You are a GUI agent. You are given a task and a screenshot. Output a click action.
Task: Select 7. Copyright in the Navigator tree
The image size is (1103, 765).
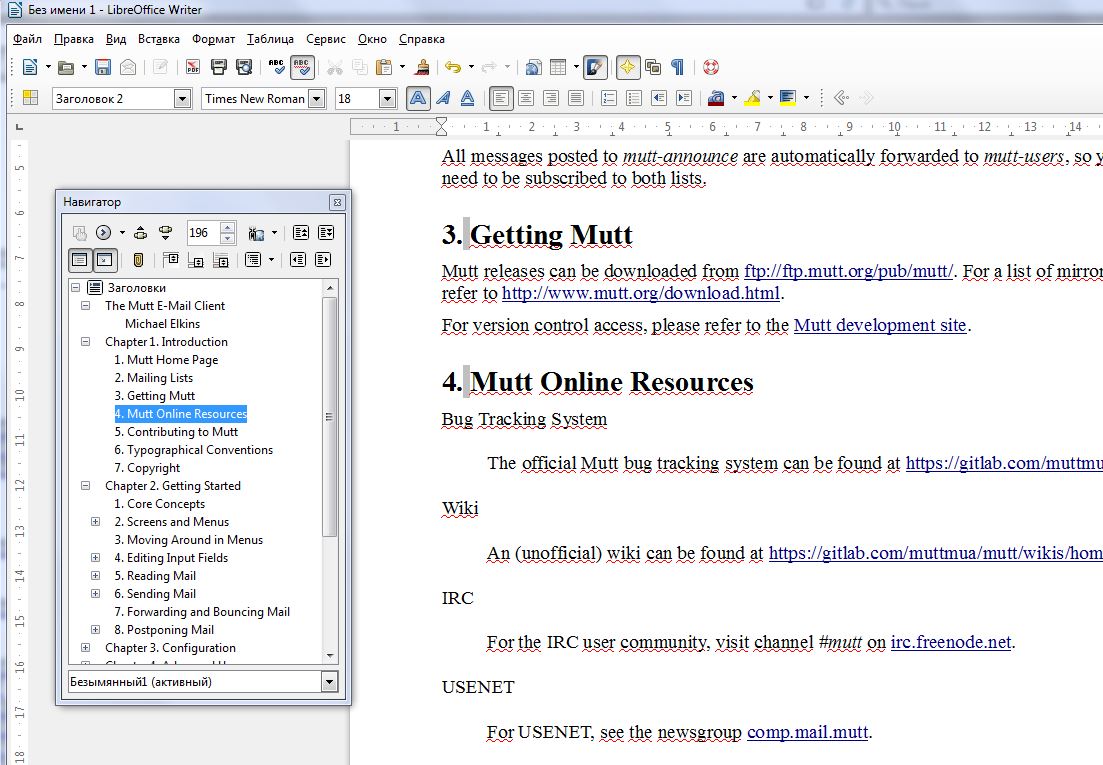(x=147, y=468)
